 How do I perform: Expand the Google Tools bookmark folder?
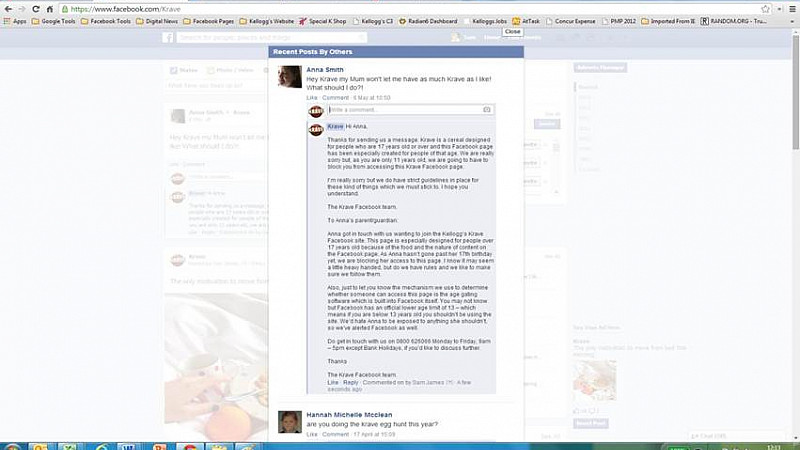tap(54, 21)
